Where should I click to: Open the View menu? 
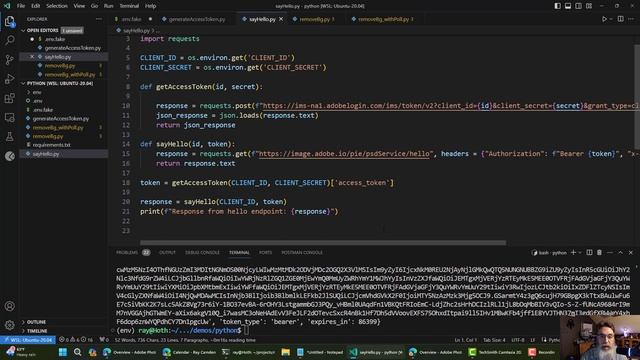point(79,6)
